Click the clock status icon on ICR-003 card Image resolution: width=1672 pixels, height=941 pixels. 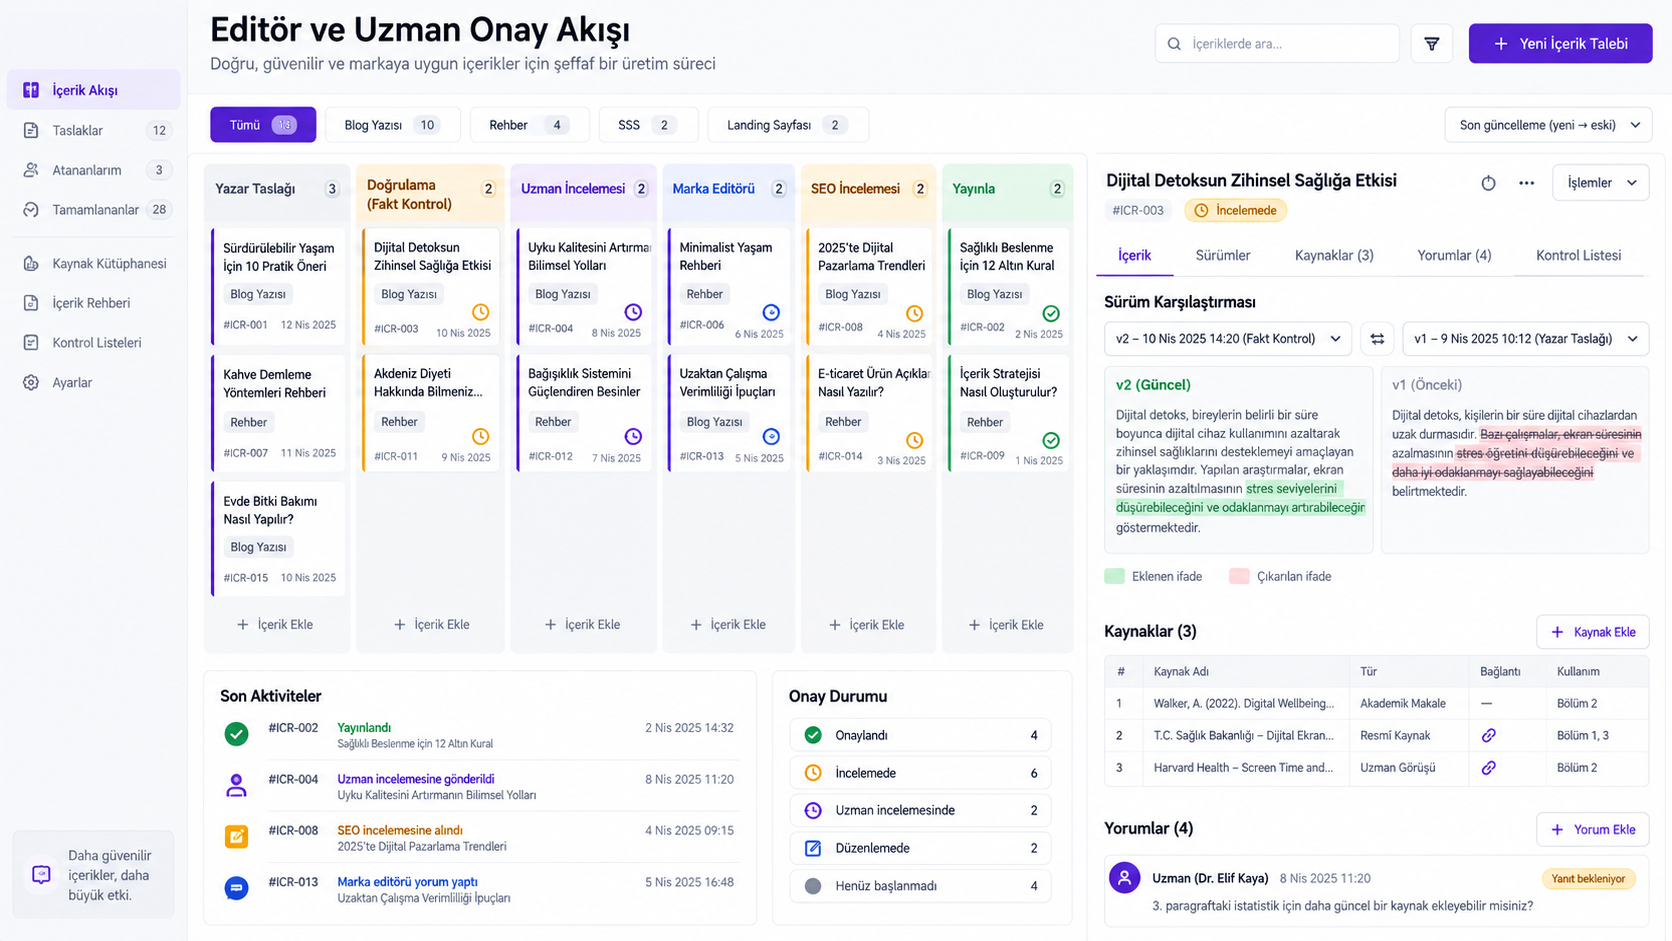481,312
